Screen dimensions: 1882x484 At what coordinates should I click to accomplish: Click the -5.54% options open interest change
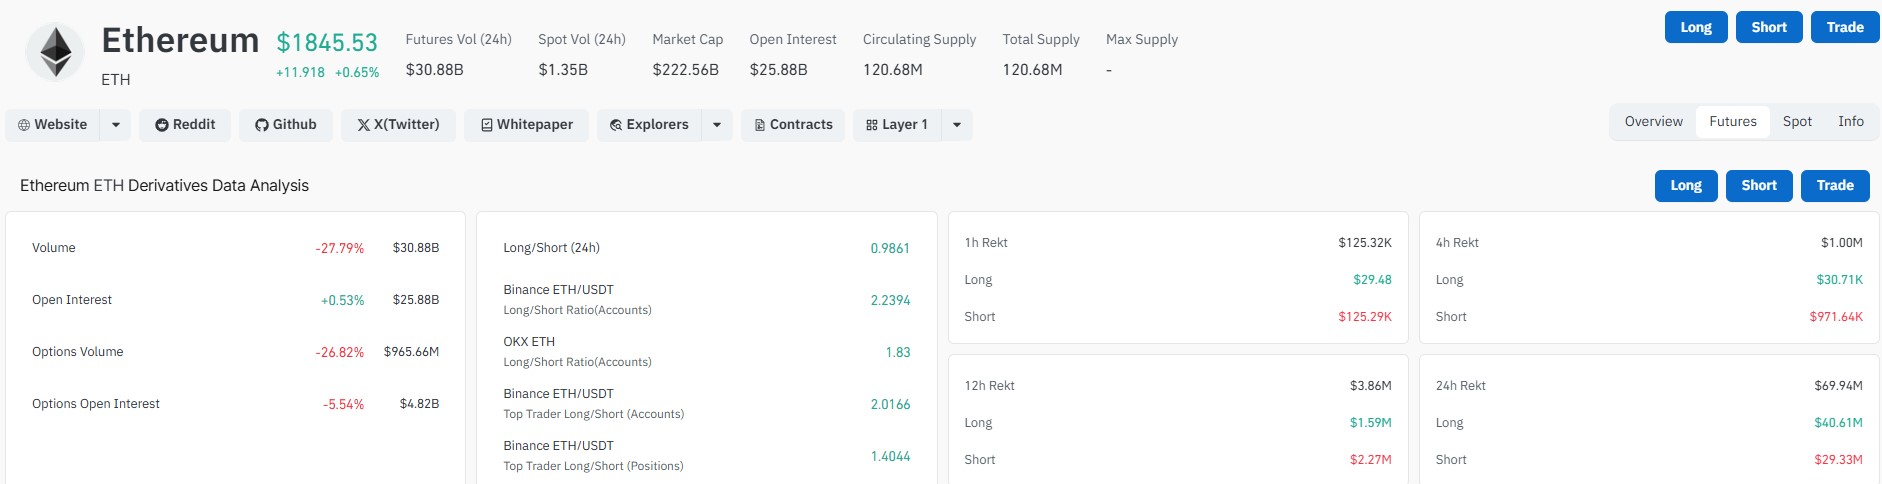343,404
